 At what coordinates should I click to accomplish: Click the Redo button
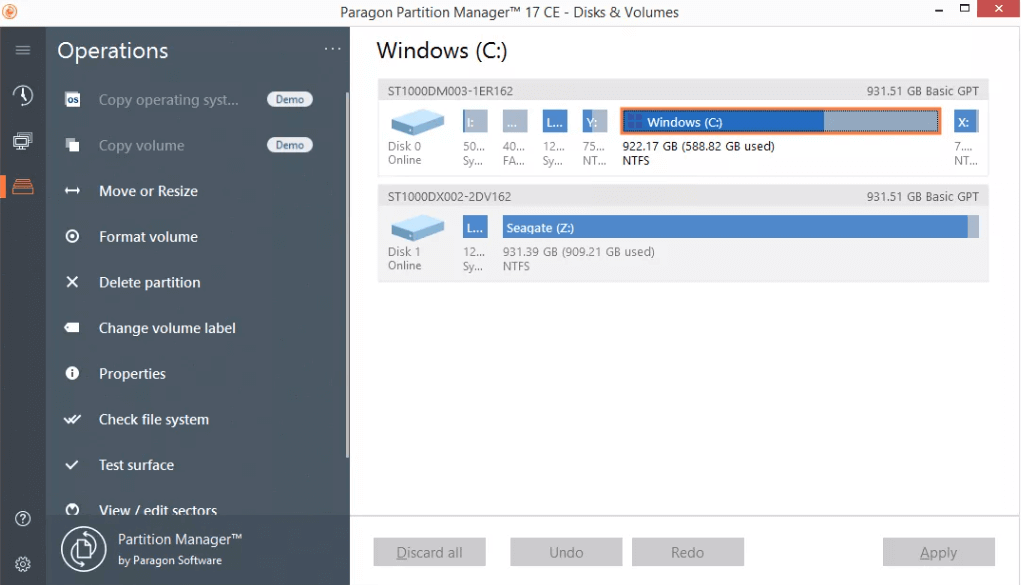click(x=688, y=552)
